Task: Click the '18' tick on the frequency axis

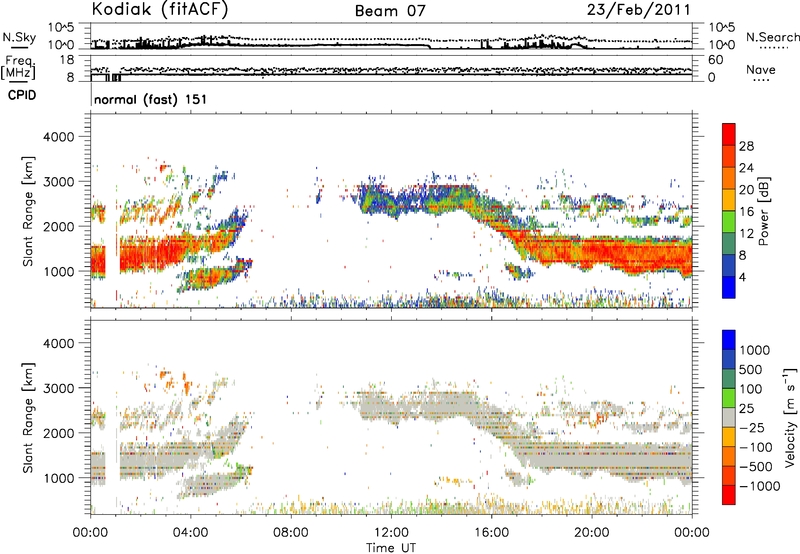Action: (x=66, y=60)
